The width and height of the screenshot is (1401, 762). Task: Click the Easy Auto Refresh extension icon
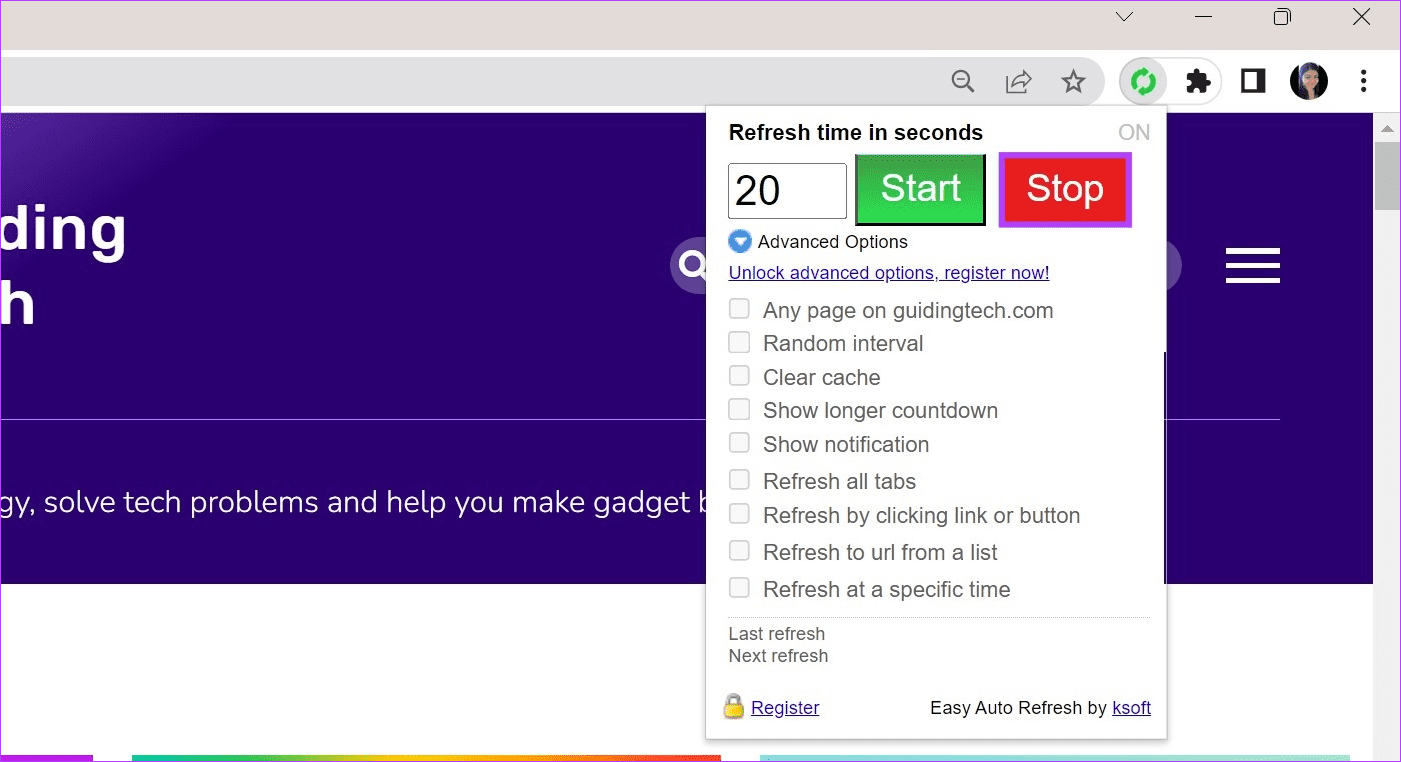tap(1142, 82)
